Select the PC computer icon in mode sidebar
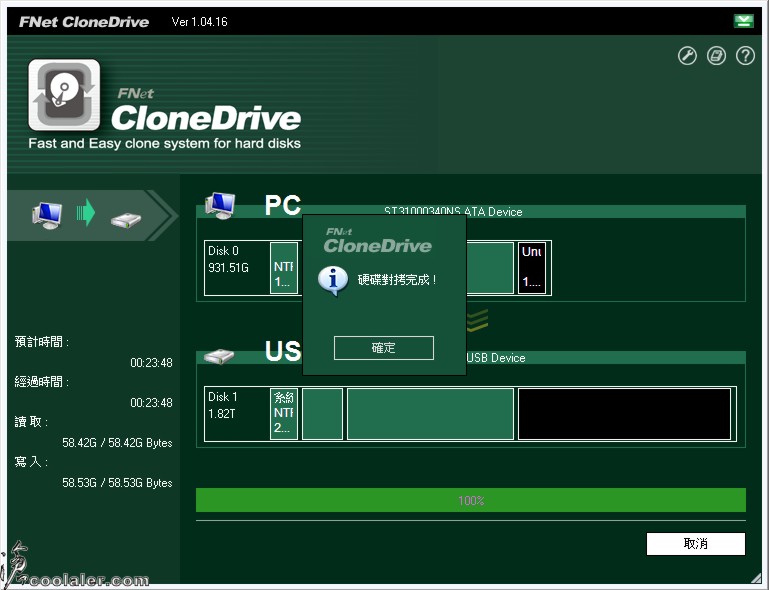Image resolution: width=769 pixels, height=590 pixels. click(47, 215)
